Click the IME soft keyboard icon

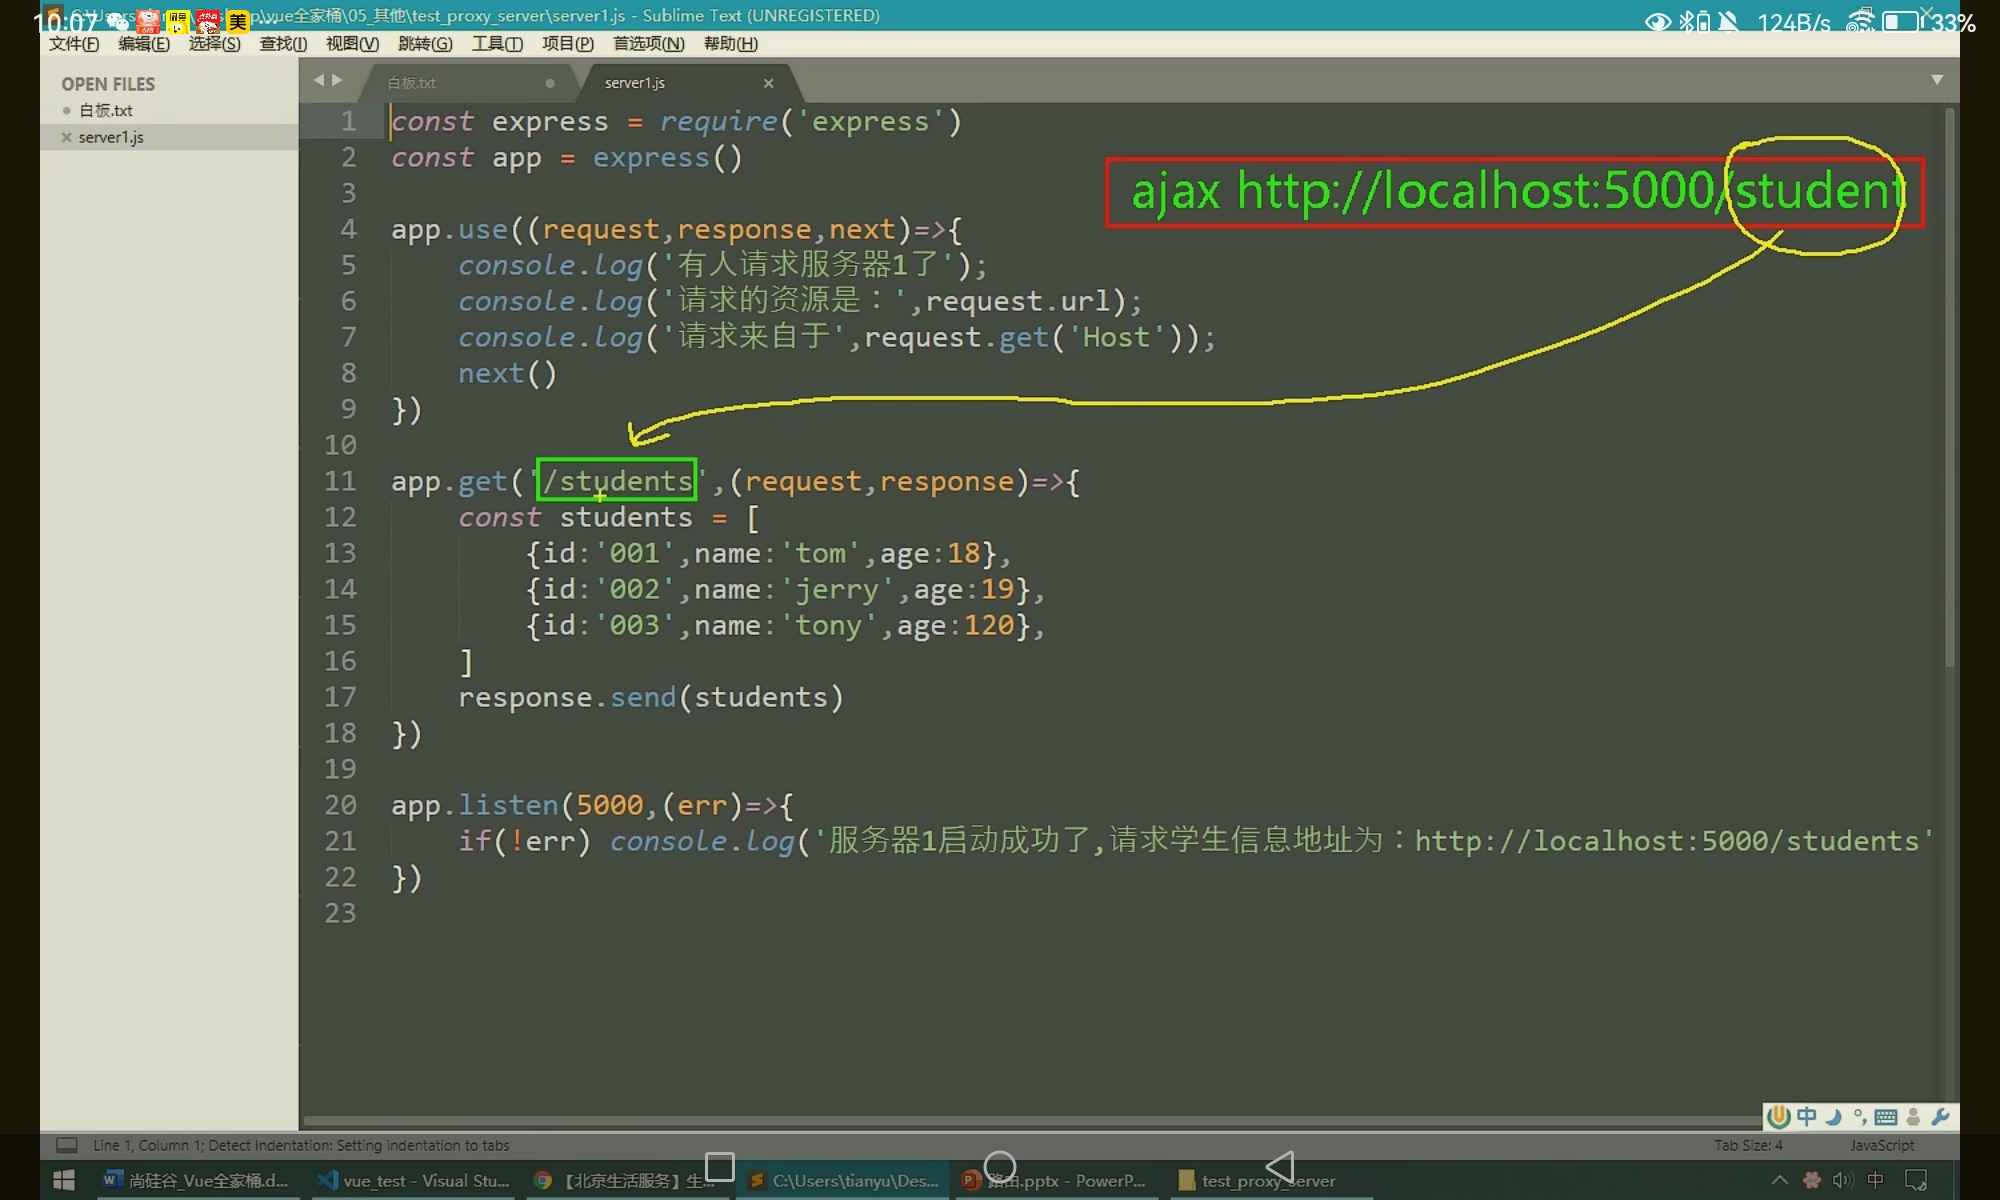(x=1885, y=1117)
